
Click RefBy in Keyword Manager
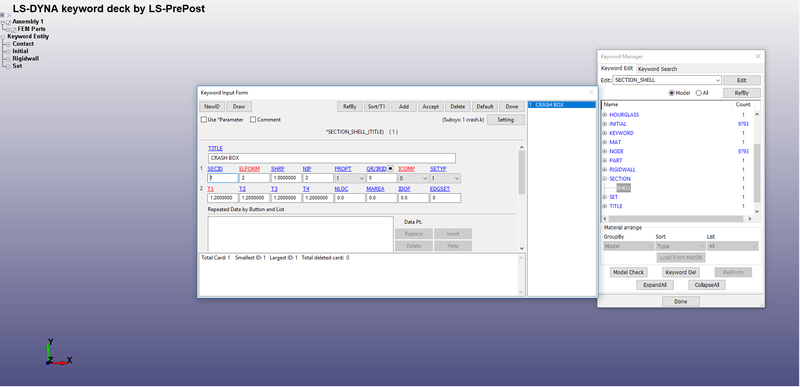(742, 93)
